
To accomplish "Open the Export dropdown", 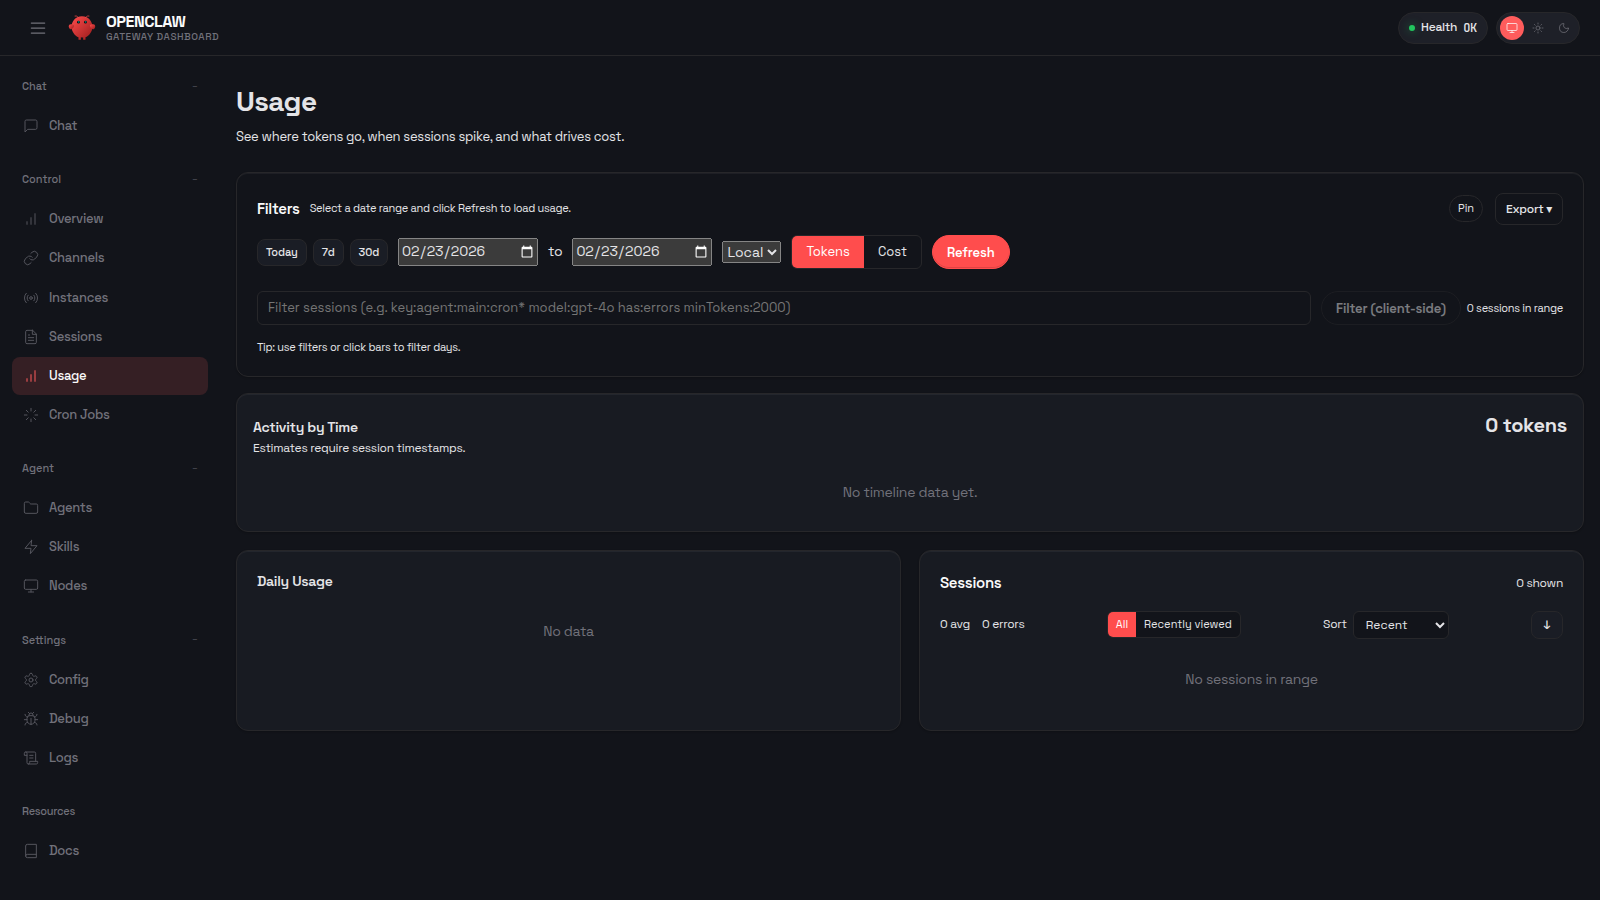I will (x=1527, y=208).
